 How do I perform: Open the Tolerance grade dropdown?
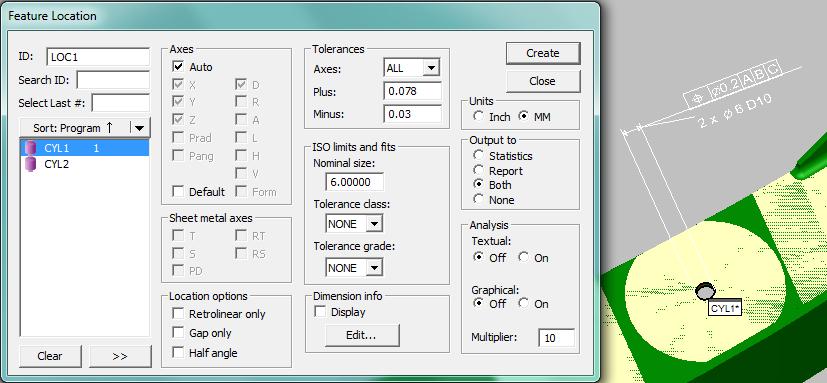tap(373, 267)
